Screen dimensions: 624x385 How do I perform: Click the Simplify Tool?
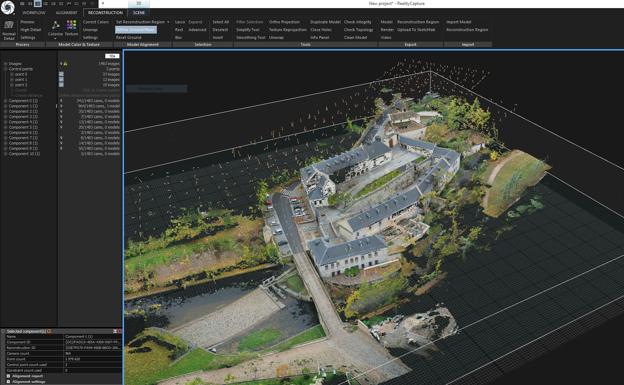pos(248,30)
